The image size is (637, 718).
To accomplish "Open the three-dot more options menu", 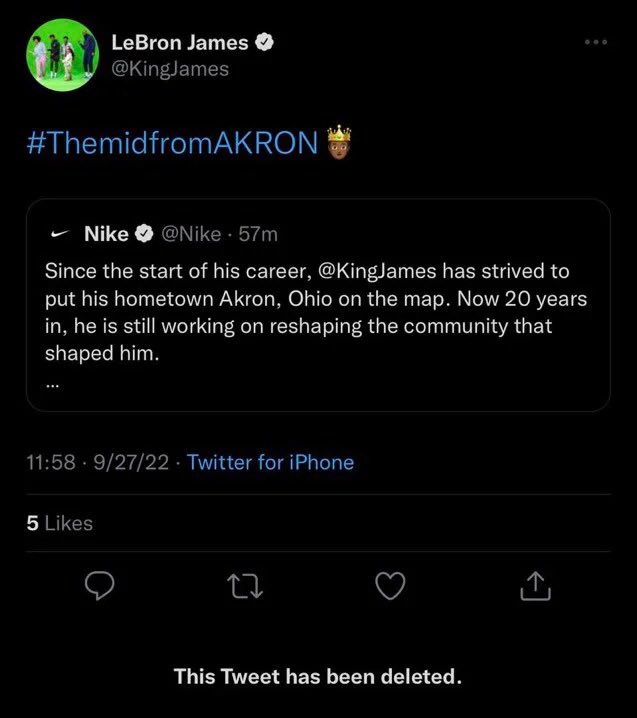I will coord(596,42).
